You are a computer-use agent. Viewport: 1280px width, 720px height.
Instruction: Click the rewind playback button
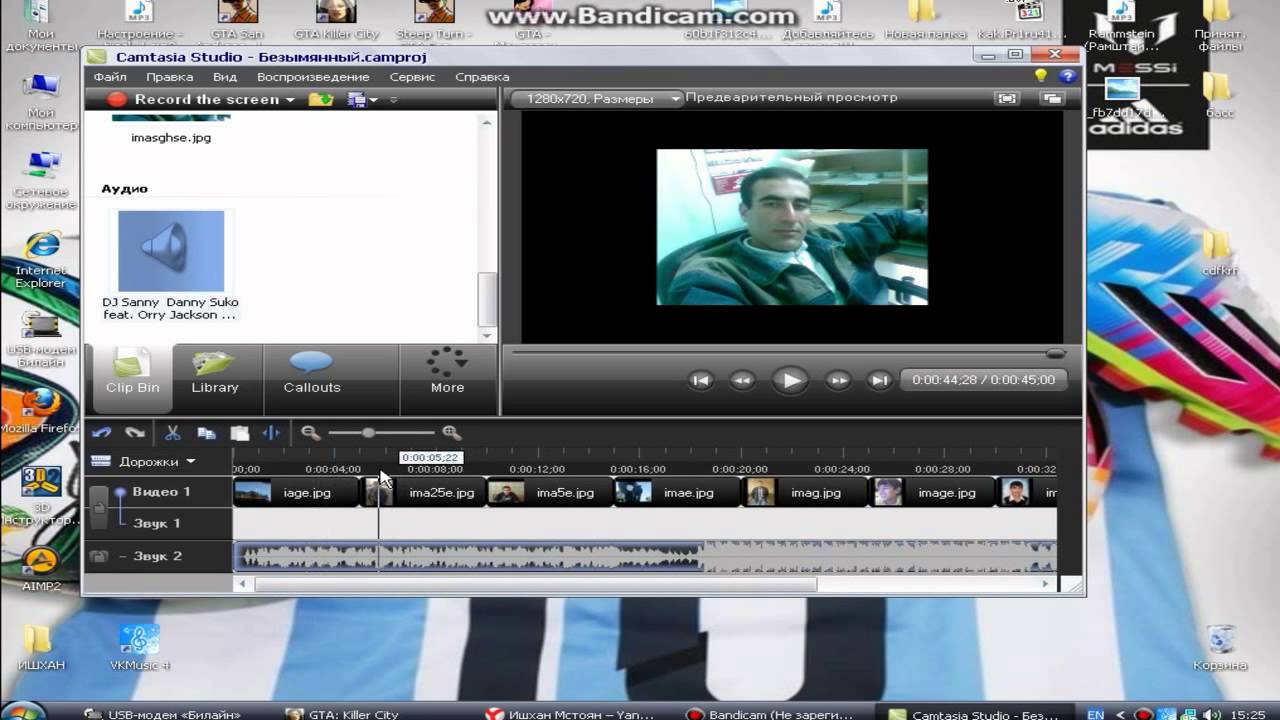pos(742,380)
